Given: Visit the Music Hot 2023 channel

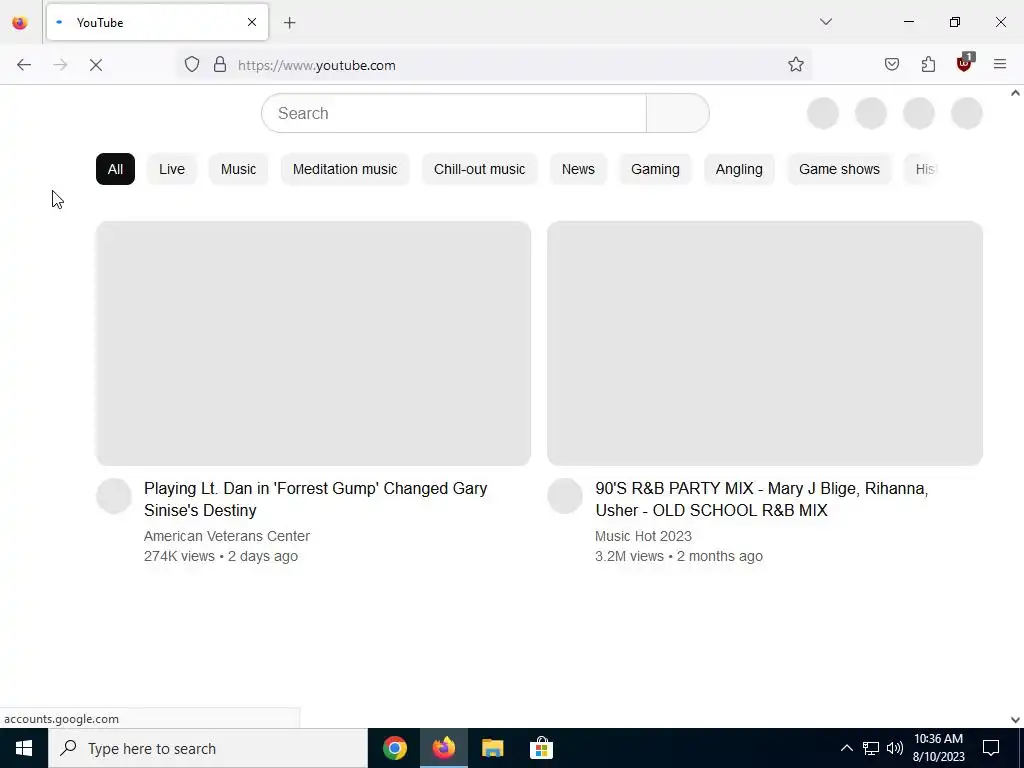Looking at the screenshot, I should point(643,536).
